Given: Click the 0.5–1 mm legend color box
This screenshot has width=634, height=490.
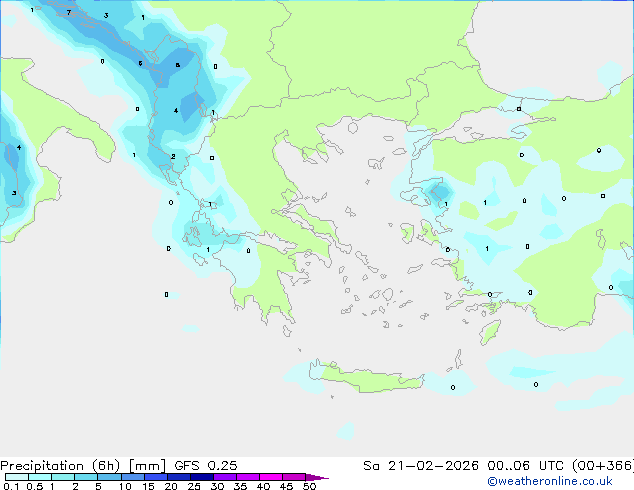Looking at the screenshot, I should tap(40, 477).
